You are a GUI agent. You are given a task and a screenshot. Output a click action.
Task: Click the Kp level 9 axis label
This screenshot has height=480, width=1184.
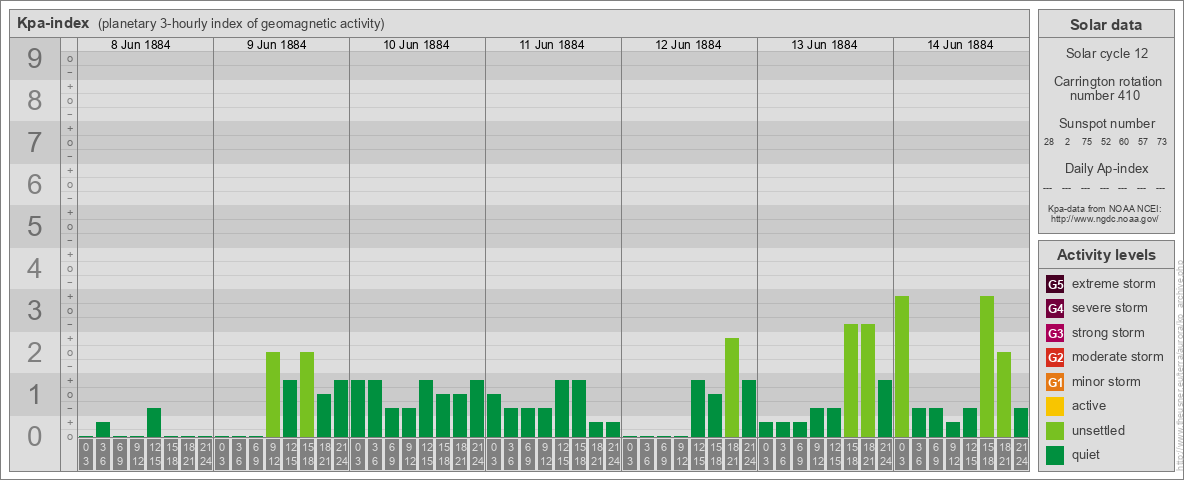35,59
